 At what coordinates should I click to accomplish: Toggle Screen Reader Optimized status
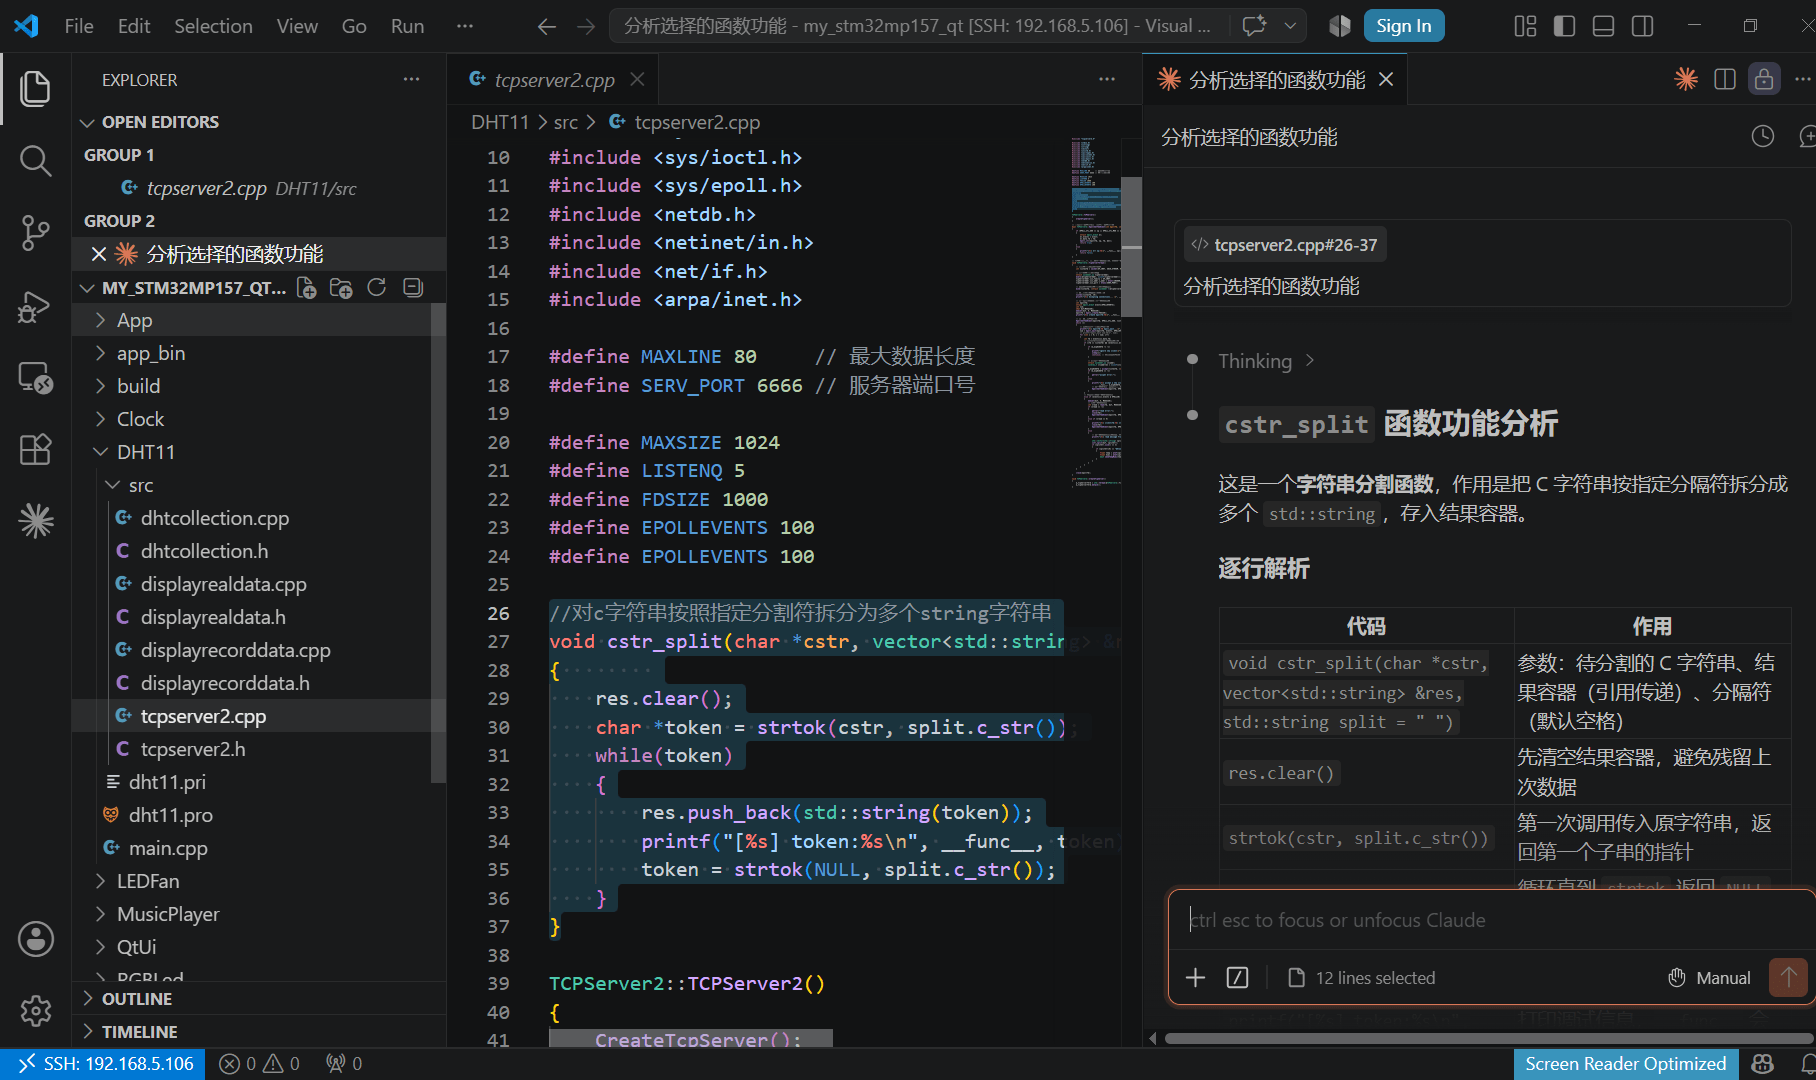coord(1625,1064)
